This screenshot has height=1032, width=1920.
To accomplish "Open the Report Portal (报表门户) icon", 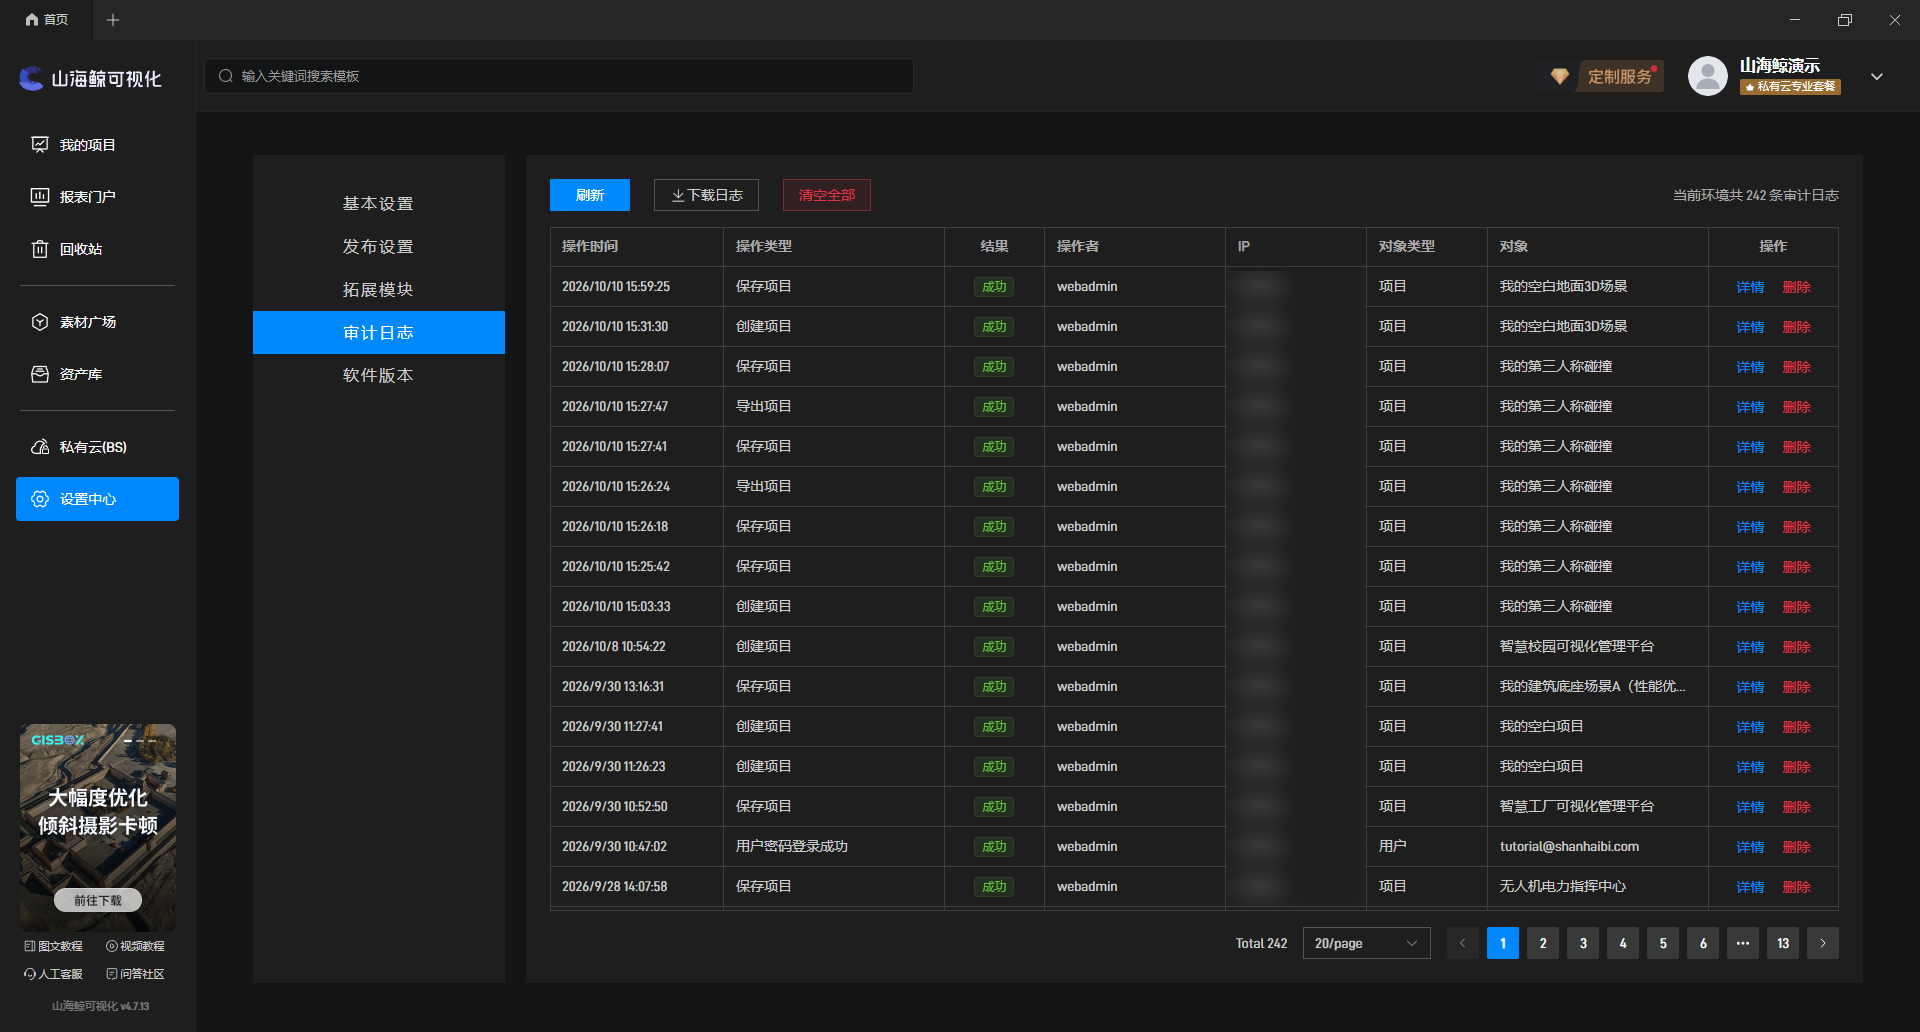I will [40, 197].
